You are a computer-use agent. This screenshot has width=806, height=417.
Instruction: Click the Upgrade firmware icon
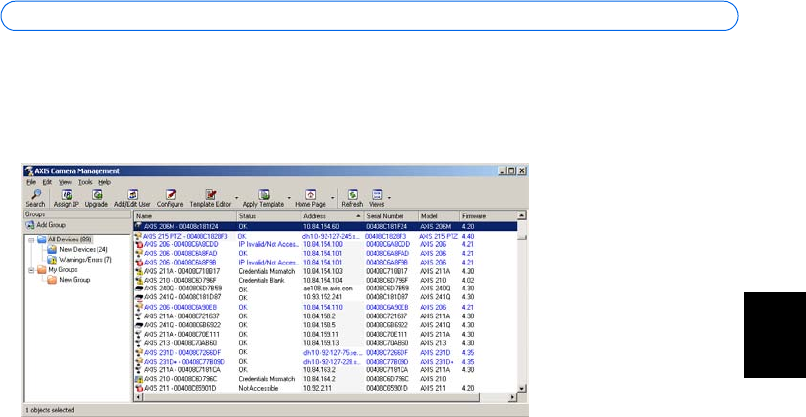tap(96, 196)
